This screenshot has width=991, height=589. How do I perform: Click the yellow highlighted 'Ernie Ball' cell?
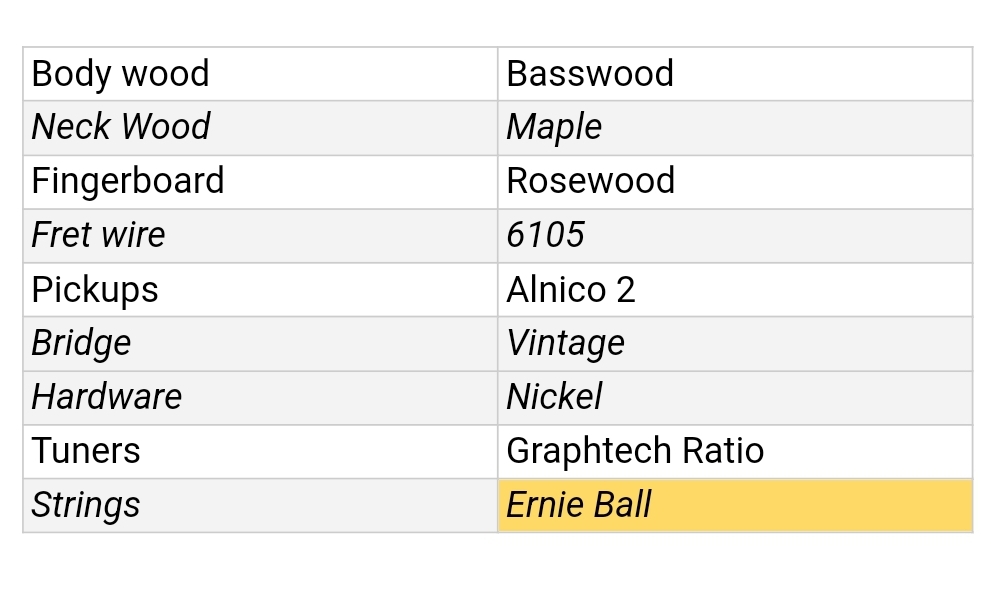click(x=734, y=506)
